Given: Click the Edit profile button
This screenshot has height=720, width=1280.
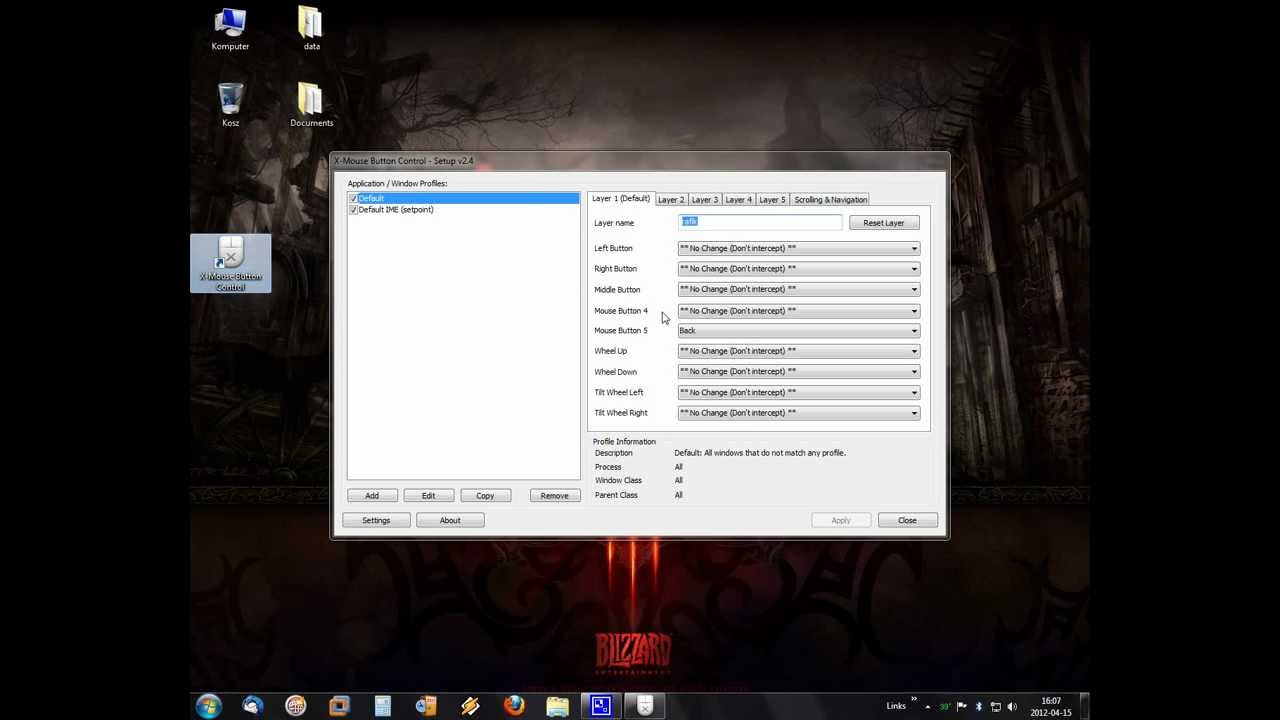Looking at the screenshot, I should pos(428,495).
